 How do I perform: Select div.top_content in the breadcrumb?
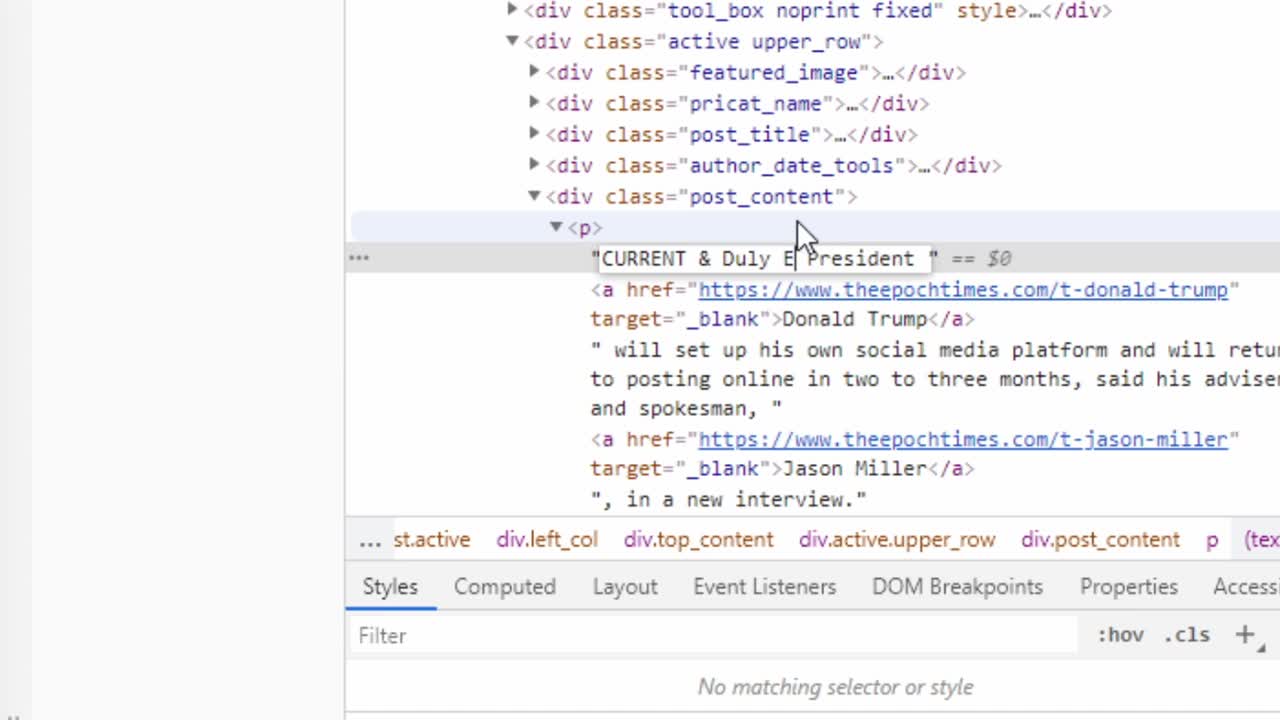(x=699, y=540)
